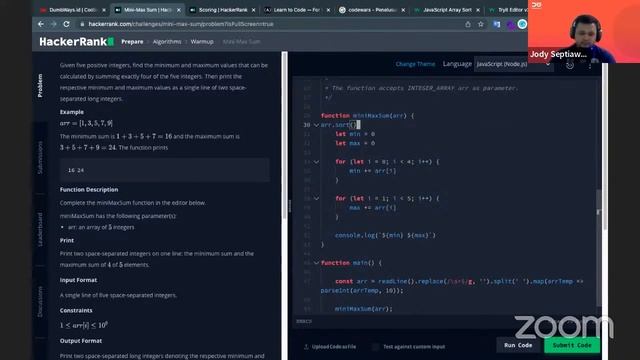640x360 pixels.
Task: Switch to the JavaScript Array Sort tab
Action: [x=447, y=10]
